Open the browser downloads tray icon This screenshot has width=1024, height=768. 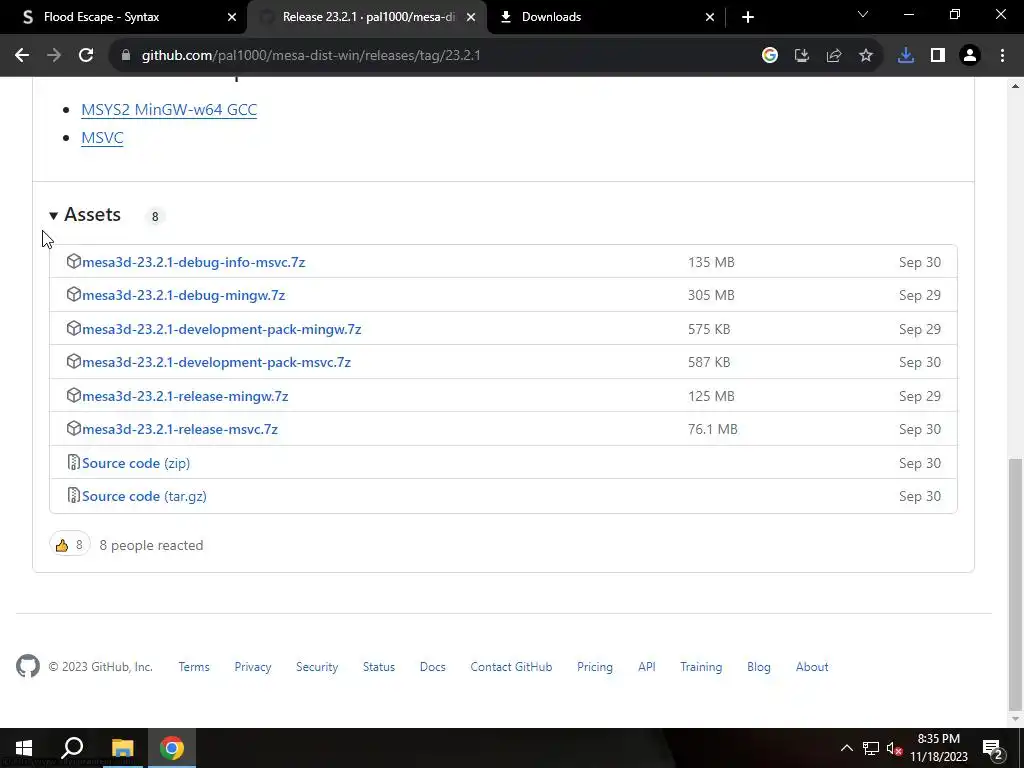906,56
